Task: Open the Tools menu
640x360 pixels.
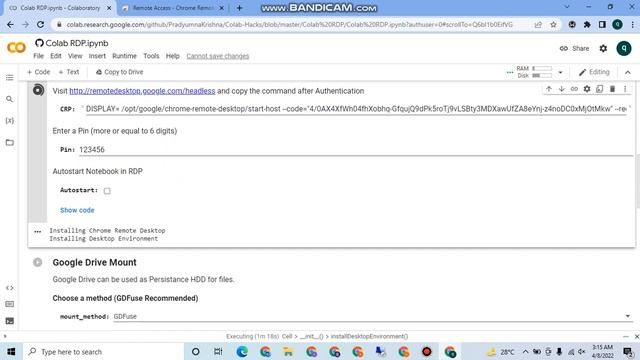Action: coord(151,56)
